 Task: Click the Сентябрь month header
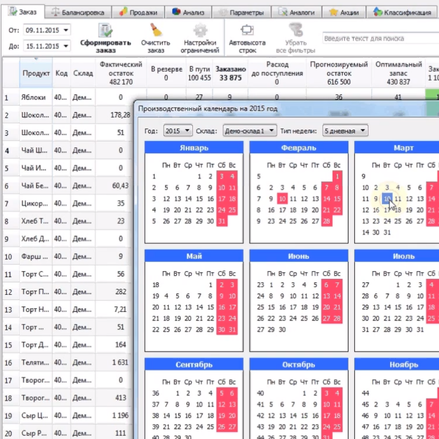click(194, 364)
